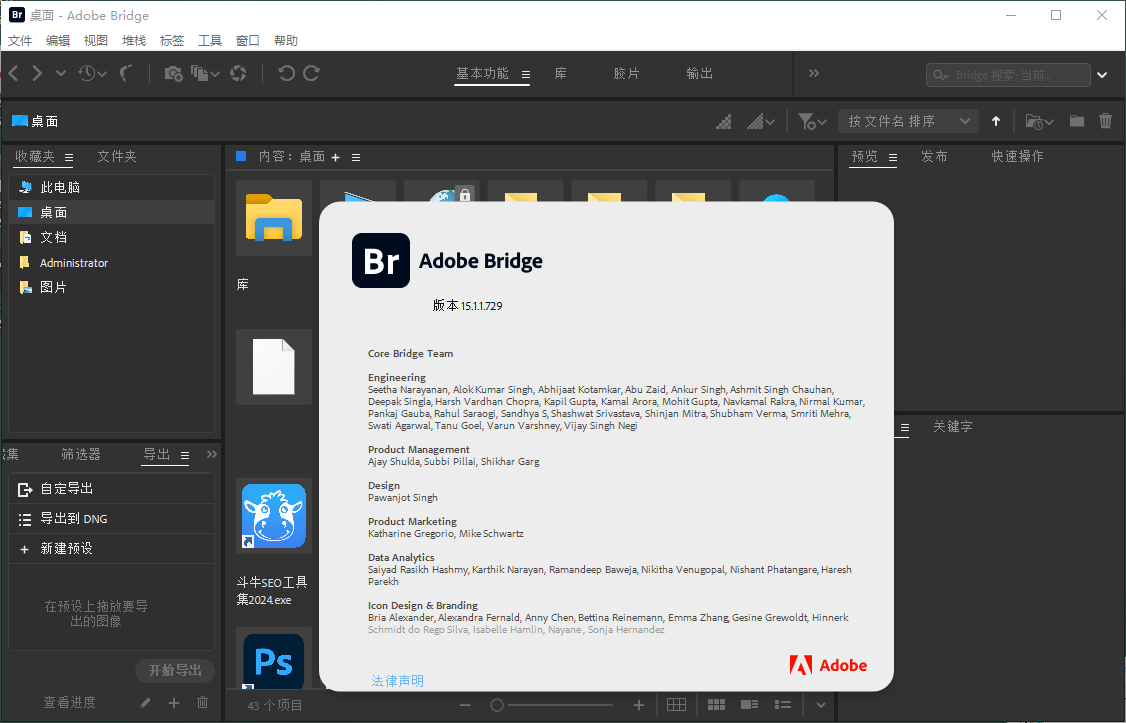The image size is (1126, 723).
Task: Click 新建预设 to create preset
Action: (112, 549)
